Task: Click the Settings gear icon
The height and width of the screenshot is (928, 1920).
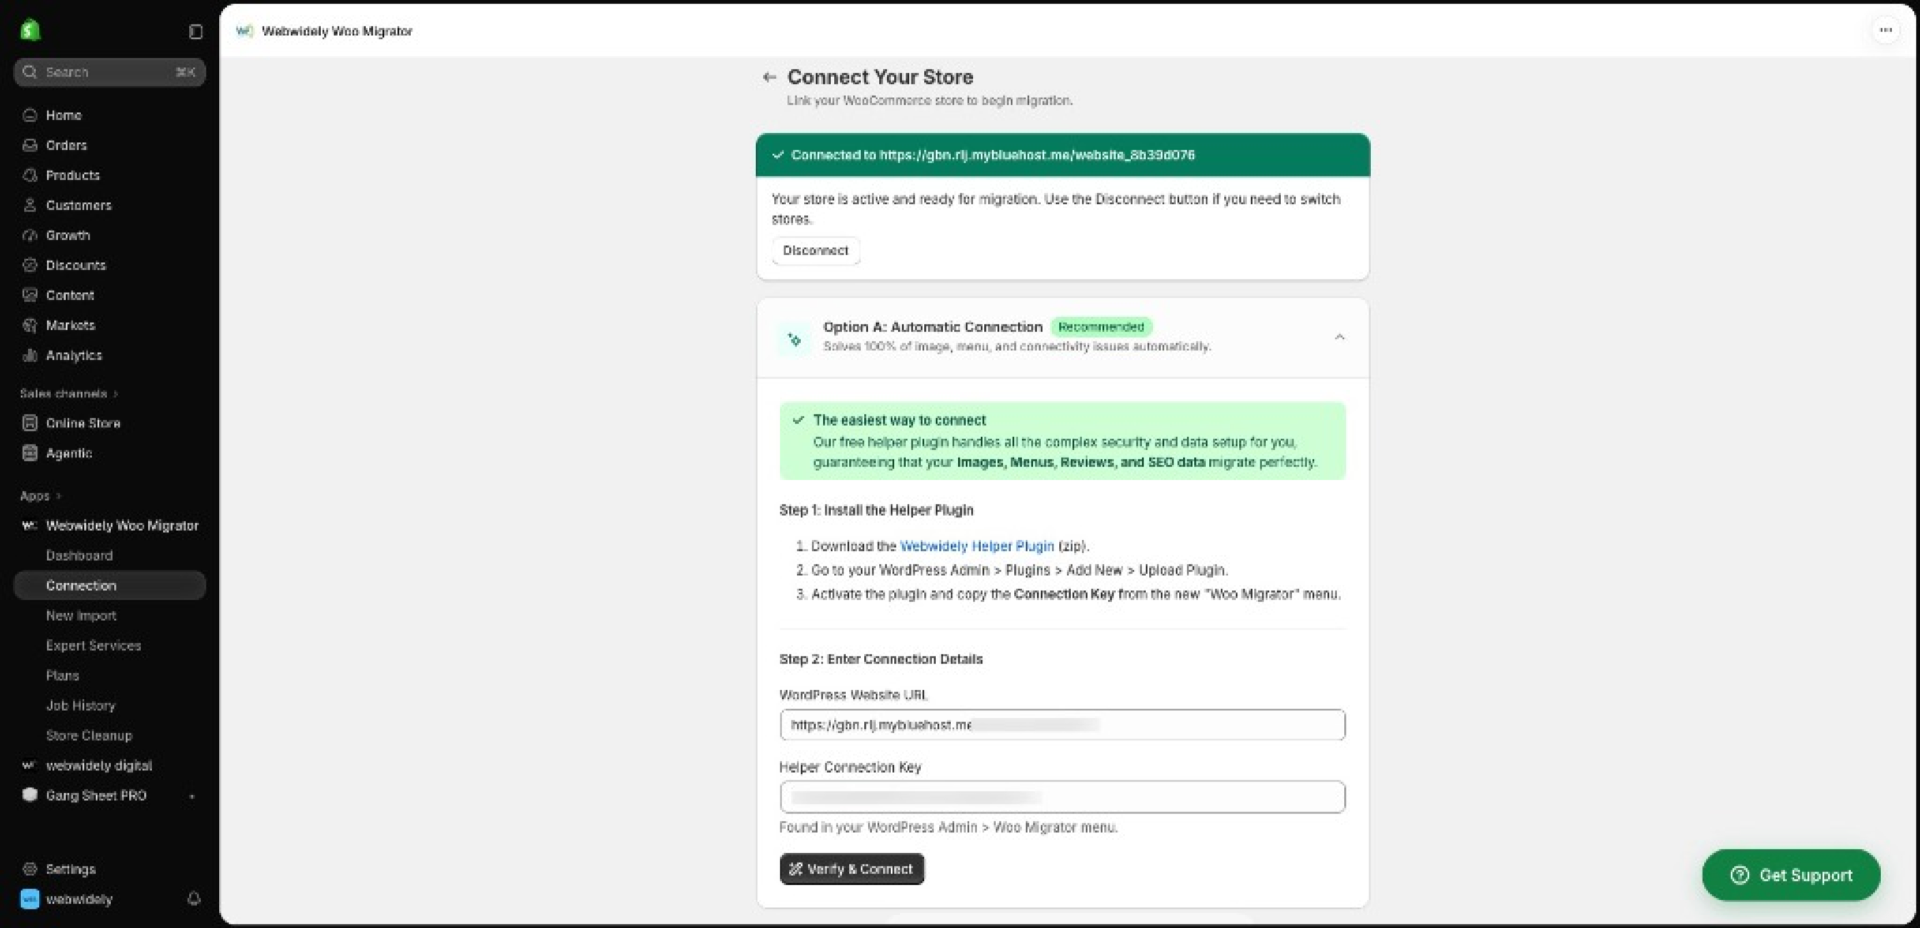Action: pyautogui.click(x=30, y=869)
